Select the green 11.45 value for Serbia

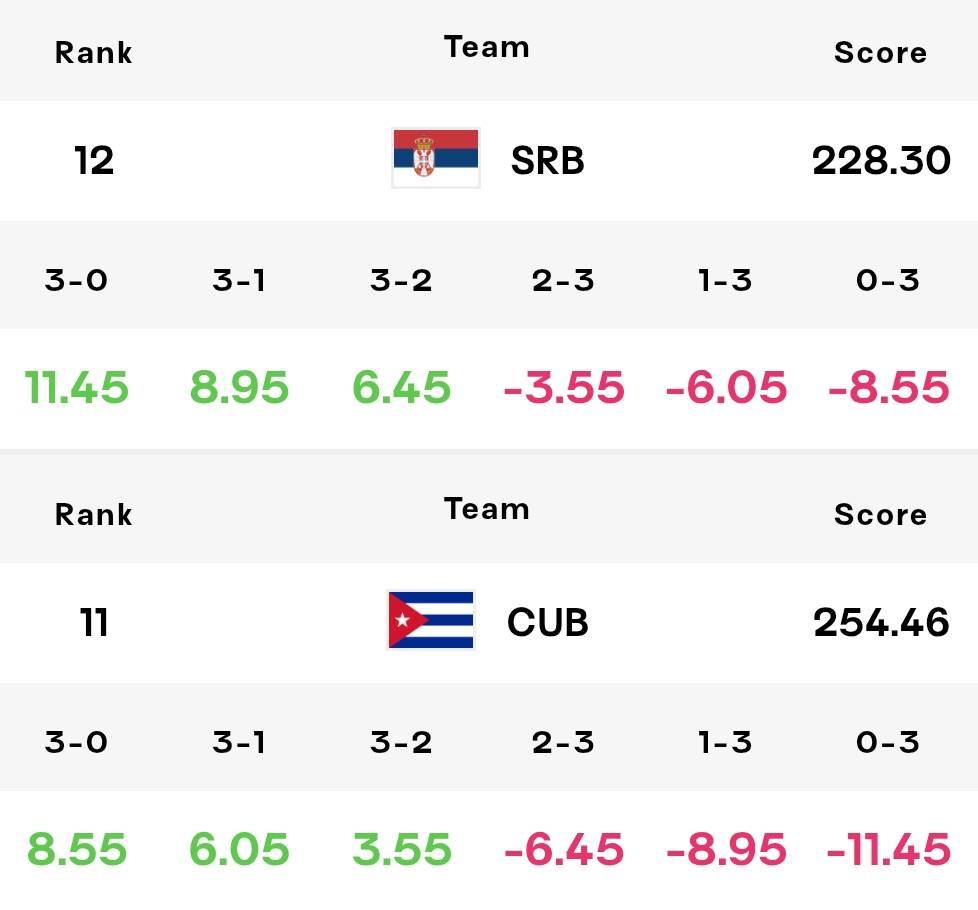(77, 387)
